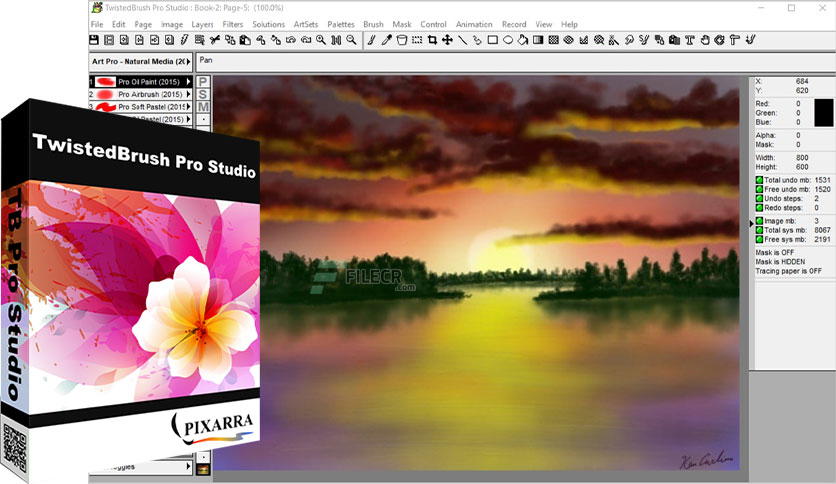Expand arrow on the fourth Pastel brush row

pyautogui.click(x=188, y=119)
